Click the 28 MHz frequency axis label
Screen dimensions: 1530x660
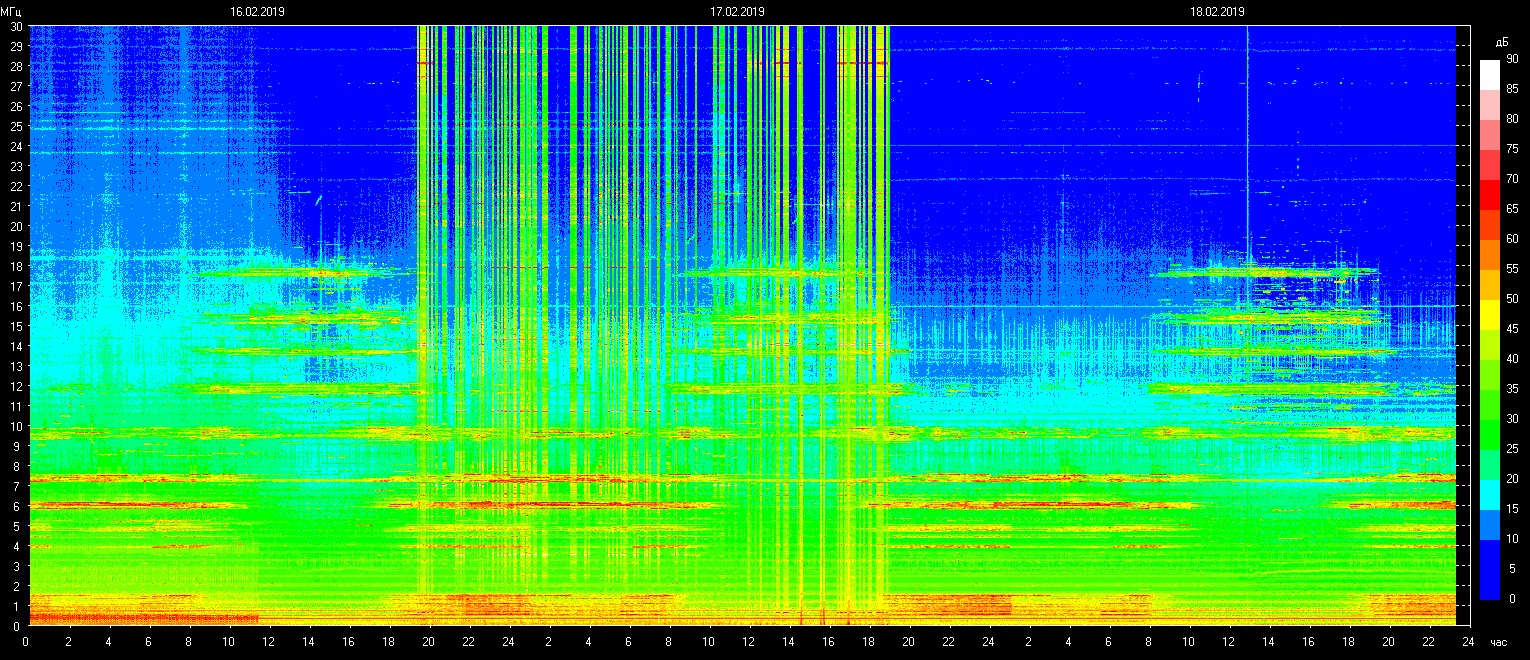click(16, 67)
